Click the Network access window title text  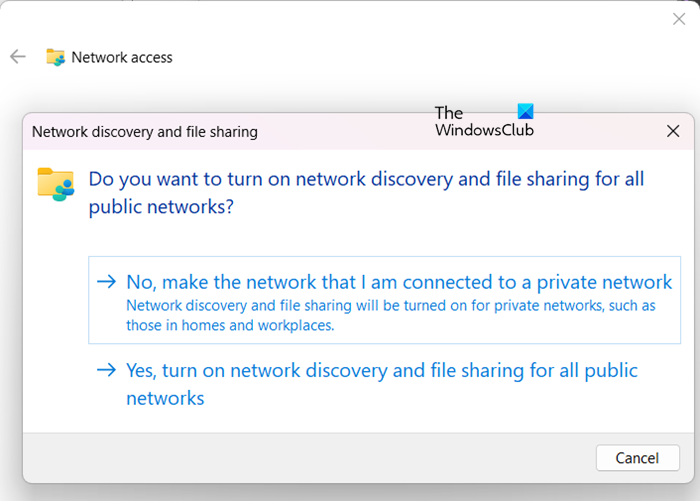122,57
